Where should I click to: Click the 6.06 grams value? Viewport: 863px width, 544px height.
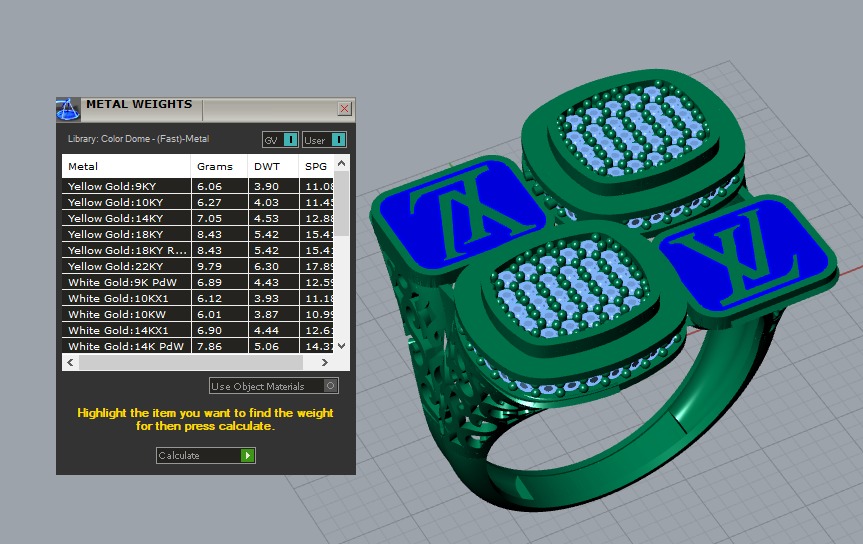click(209, 186)
